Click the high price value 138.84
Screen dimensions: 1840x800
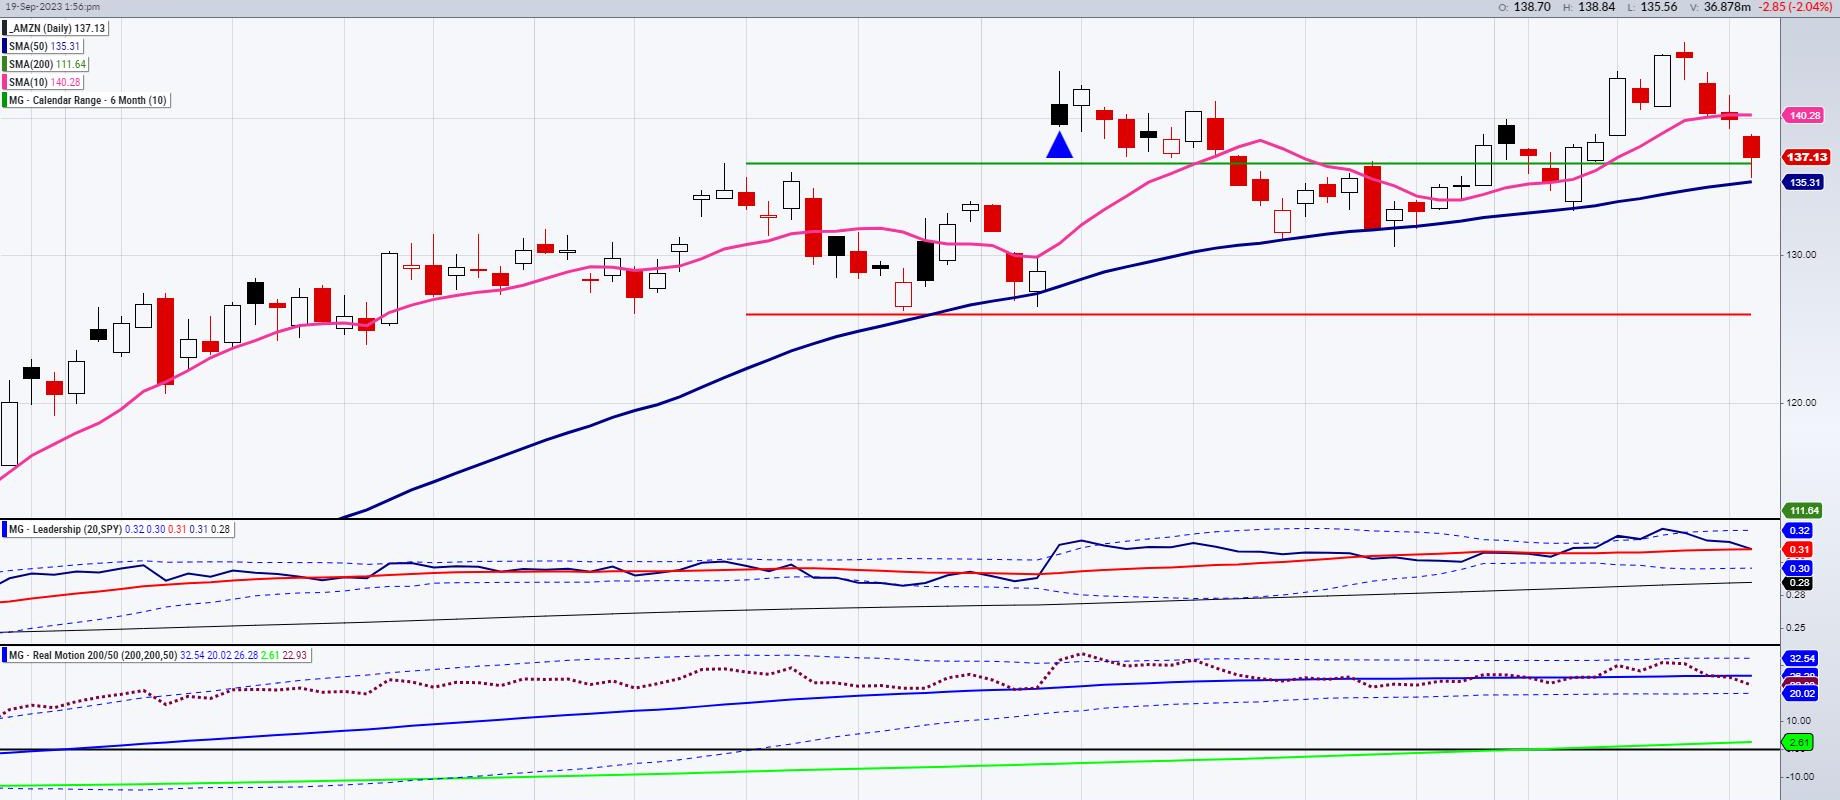(x=1596, y=7)
